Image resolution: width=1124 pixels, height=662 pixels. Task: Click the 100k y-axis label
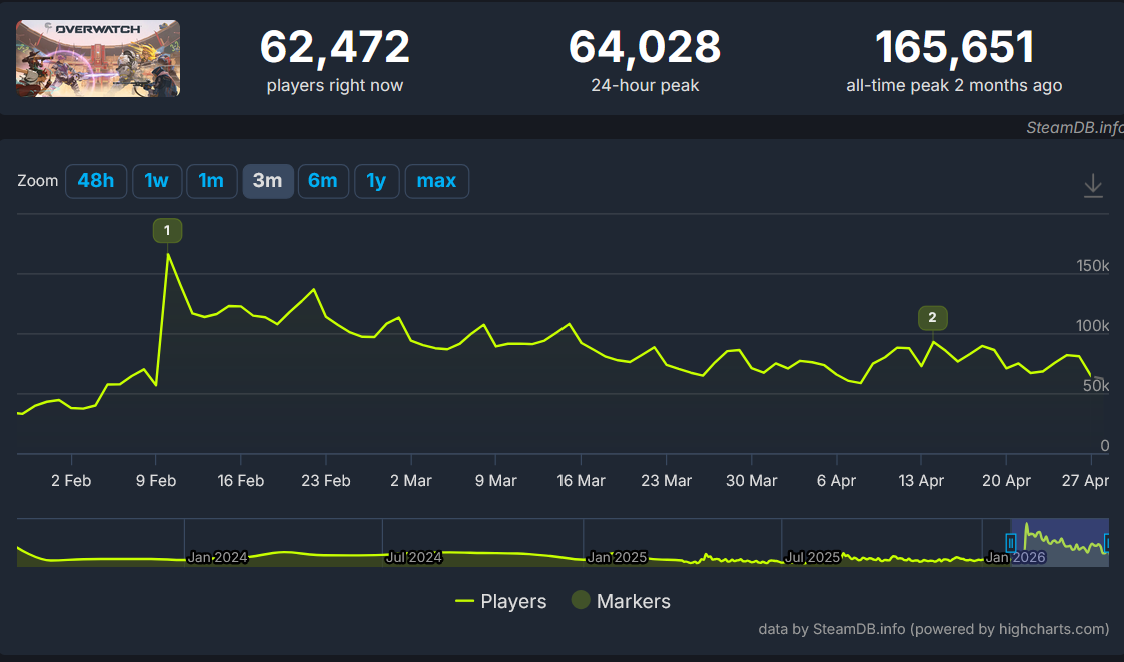(x=1092, y=326)
